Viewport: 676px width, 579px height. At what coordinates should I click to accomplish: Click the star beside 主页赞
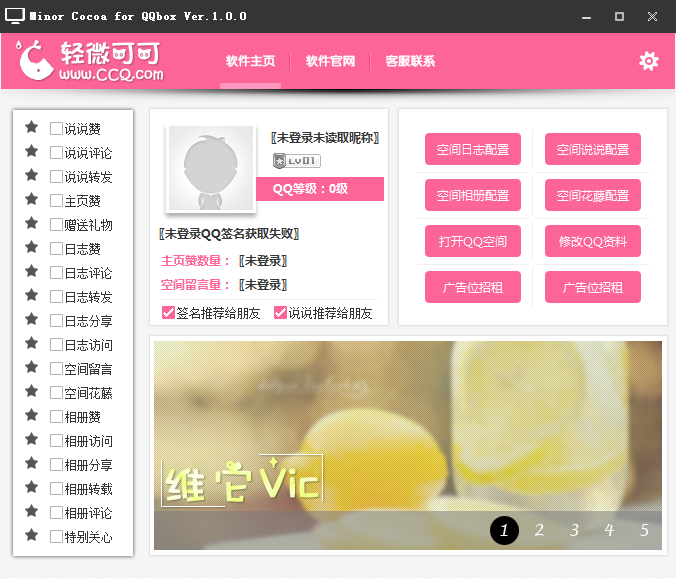coord(31,199)
